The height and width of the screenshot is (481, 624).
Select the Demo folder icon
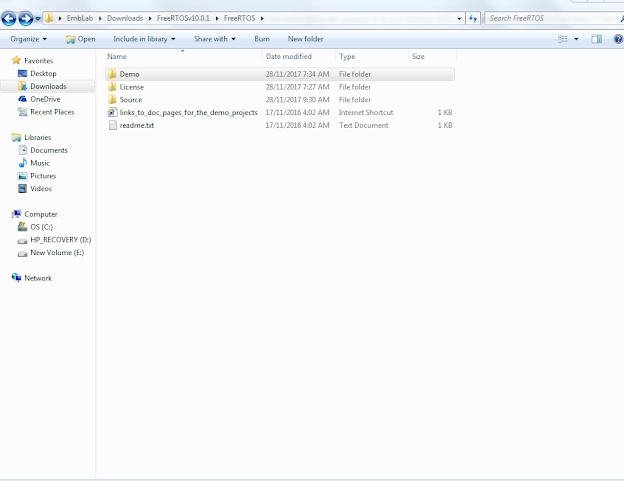pyautogui.click(x=112, y=74)
